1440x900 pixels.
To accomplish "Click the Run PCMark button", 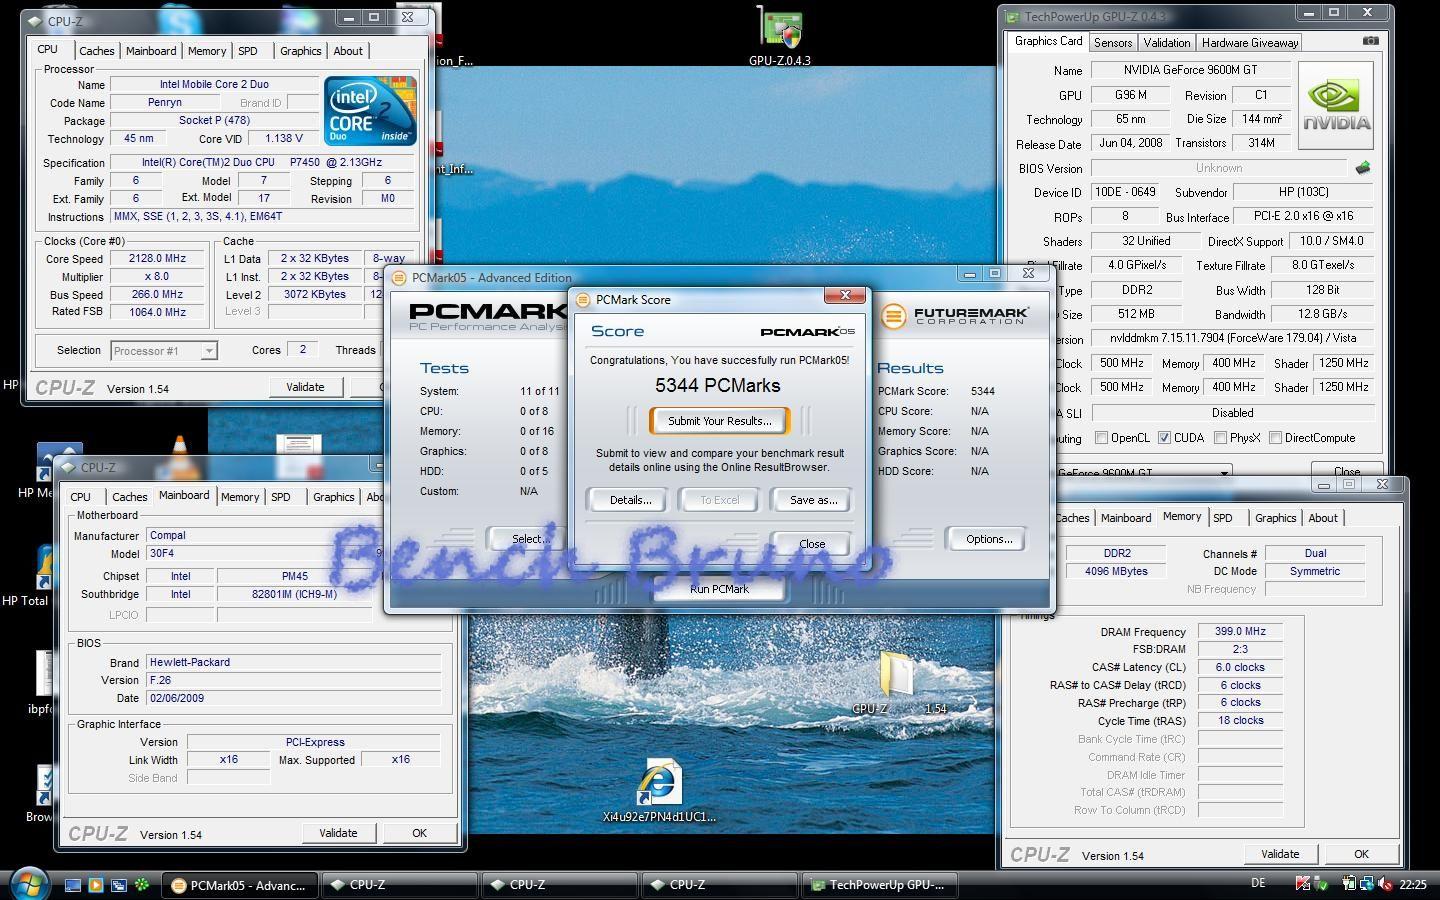I will point(719,589).
